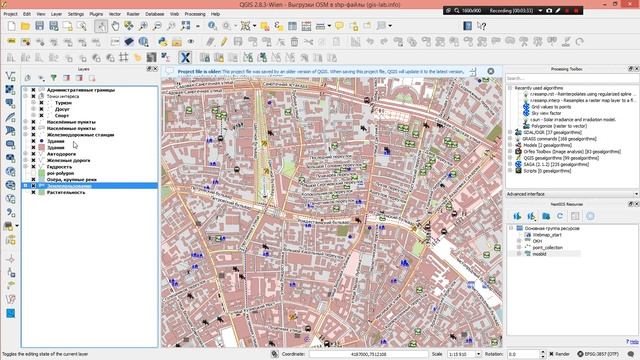Toggle the Render checkbox in status bar
The image size is (640, 360).
[551, 354]
